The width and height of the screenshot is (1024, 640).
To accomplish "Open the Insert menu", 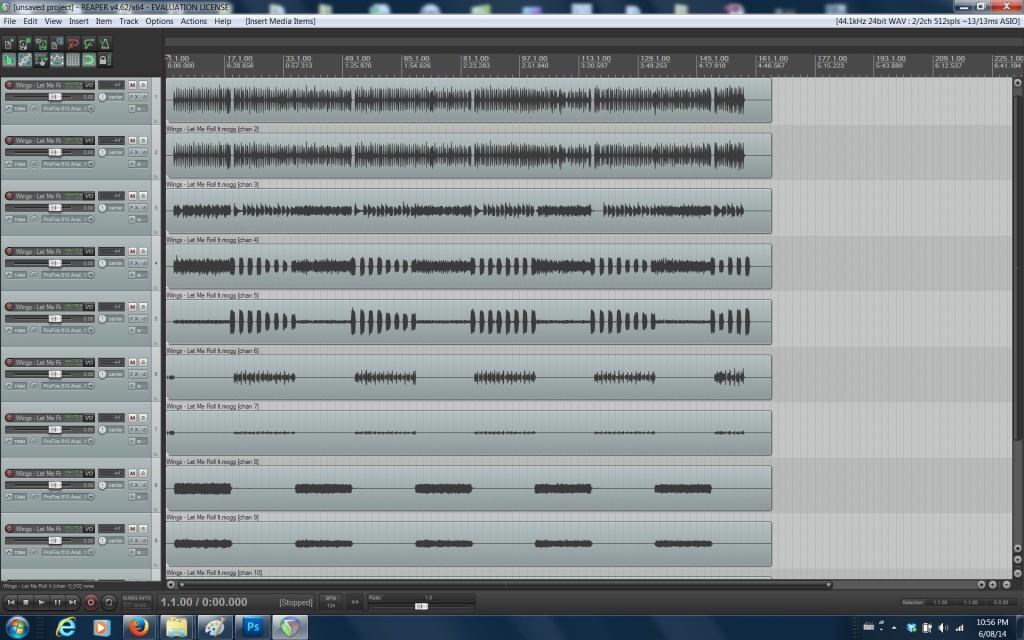I will (78, 21).
